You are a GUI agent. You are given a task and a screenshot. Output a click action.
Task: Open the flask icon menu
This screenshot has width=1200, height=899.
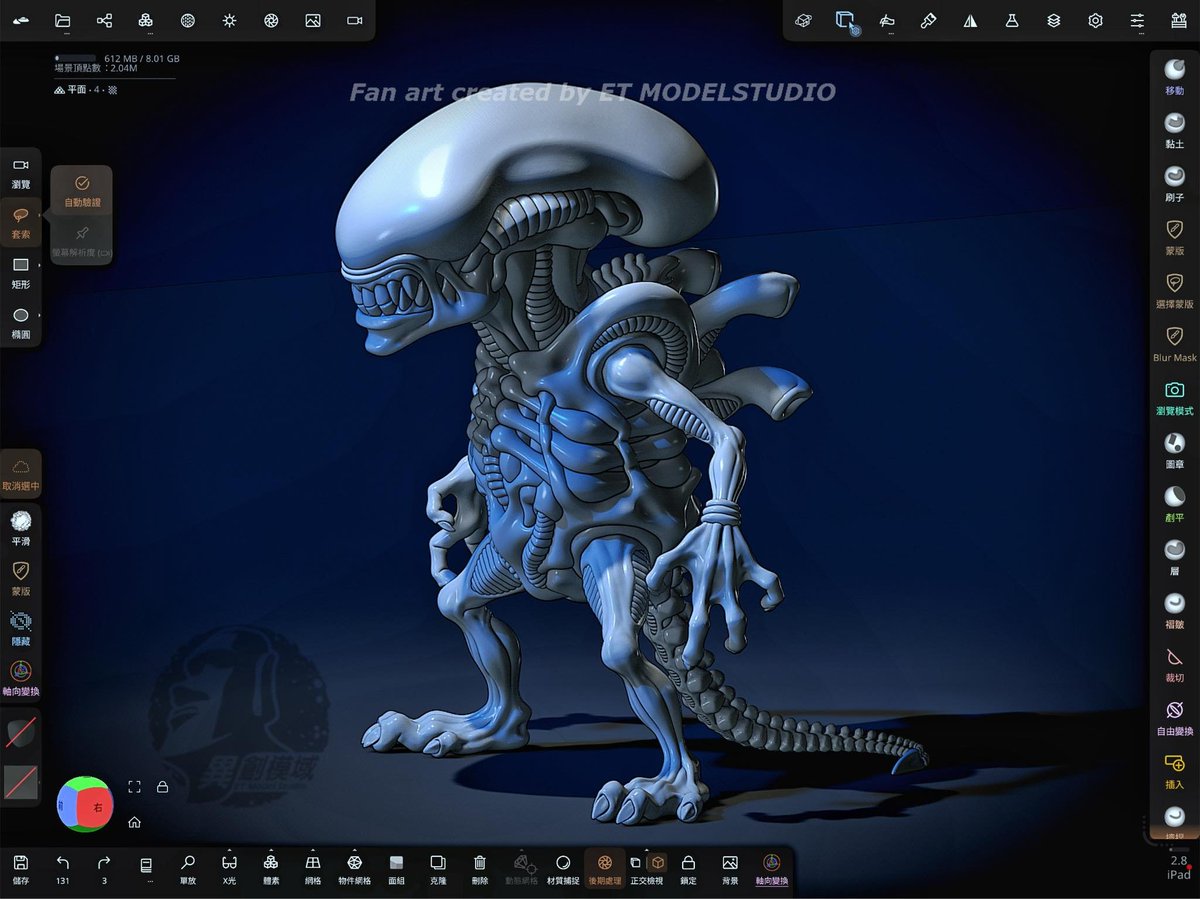(x=1012, y=20)
